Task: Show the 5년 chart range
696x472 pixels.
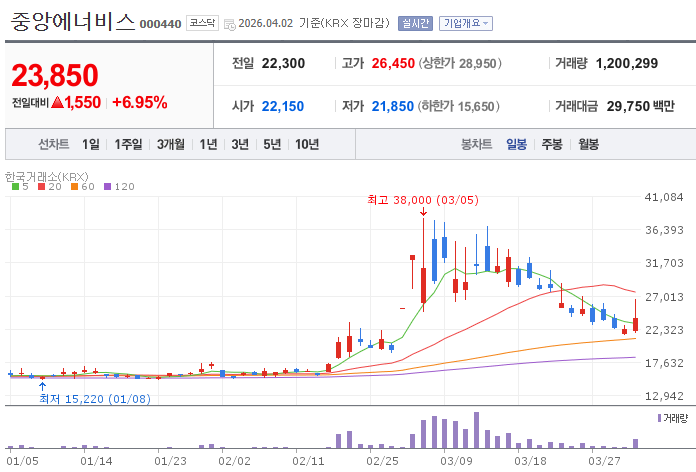Action: [272, 144]
